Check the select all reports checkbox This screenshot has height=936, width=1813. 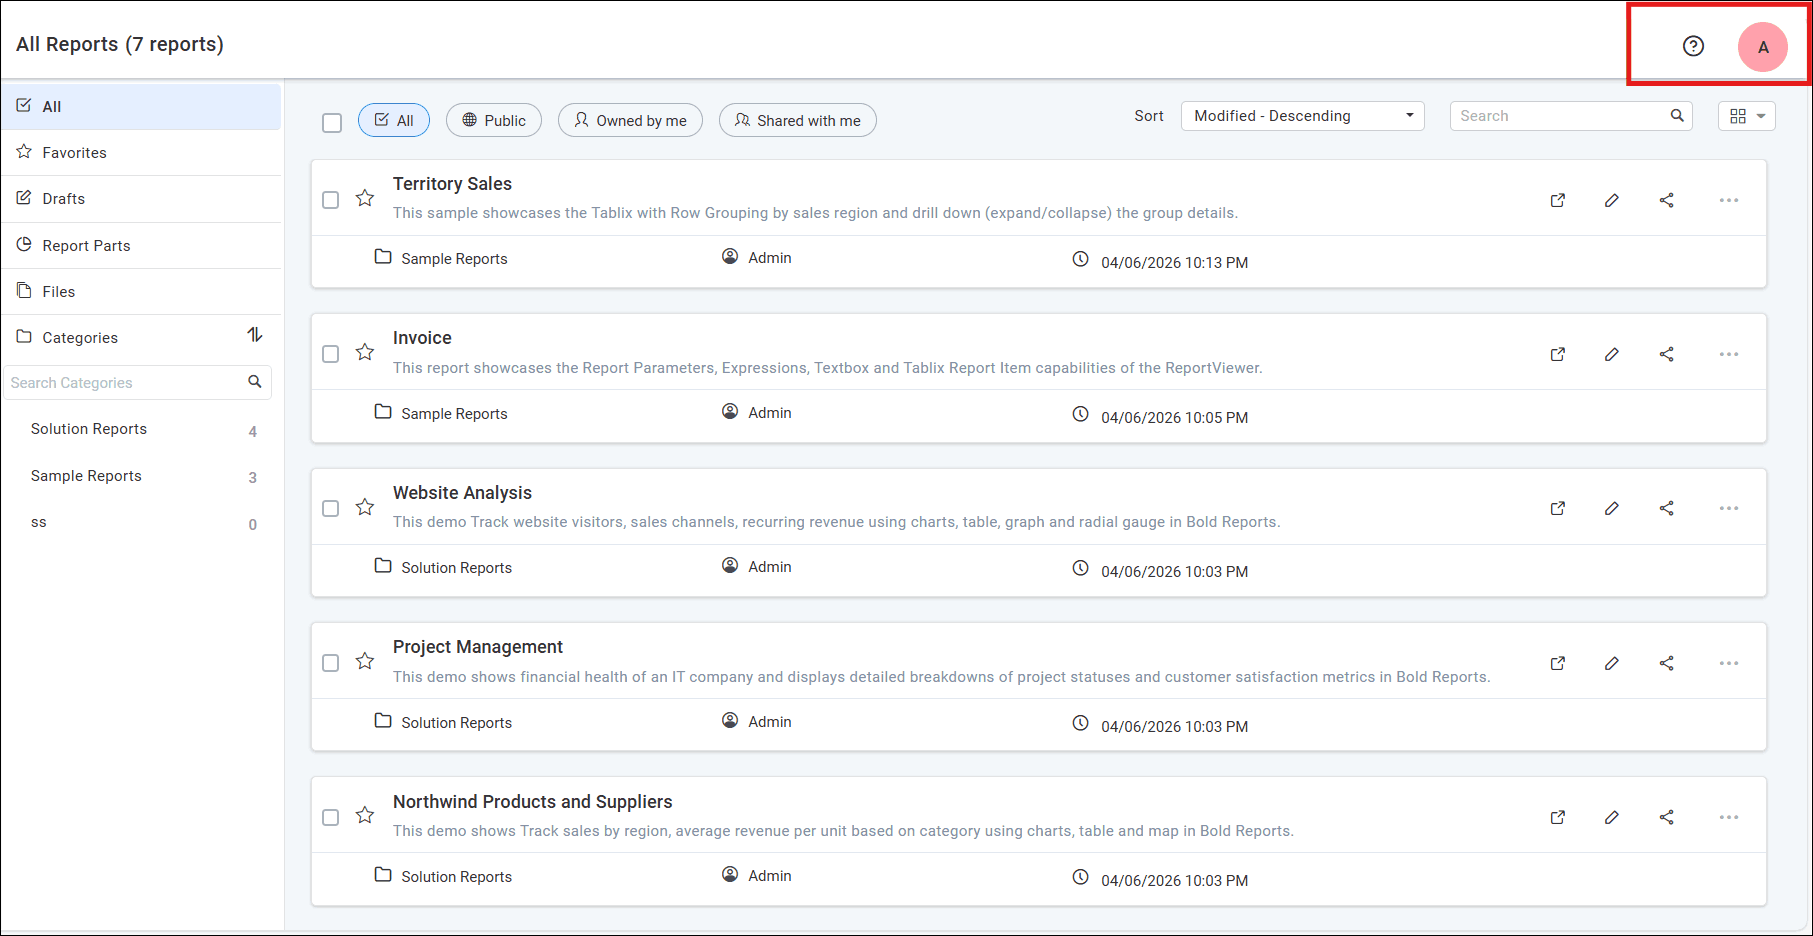tap(332, 122)
